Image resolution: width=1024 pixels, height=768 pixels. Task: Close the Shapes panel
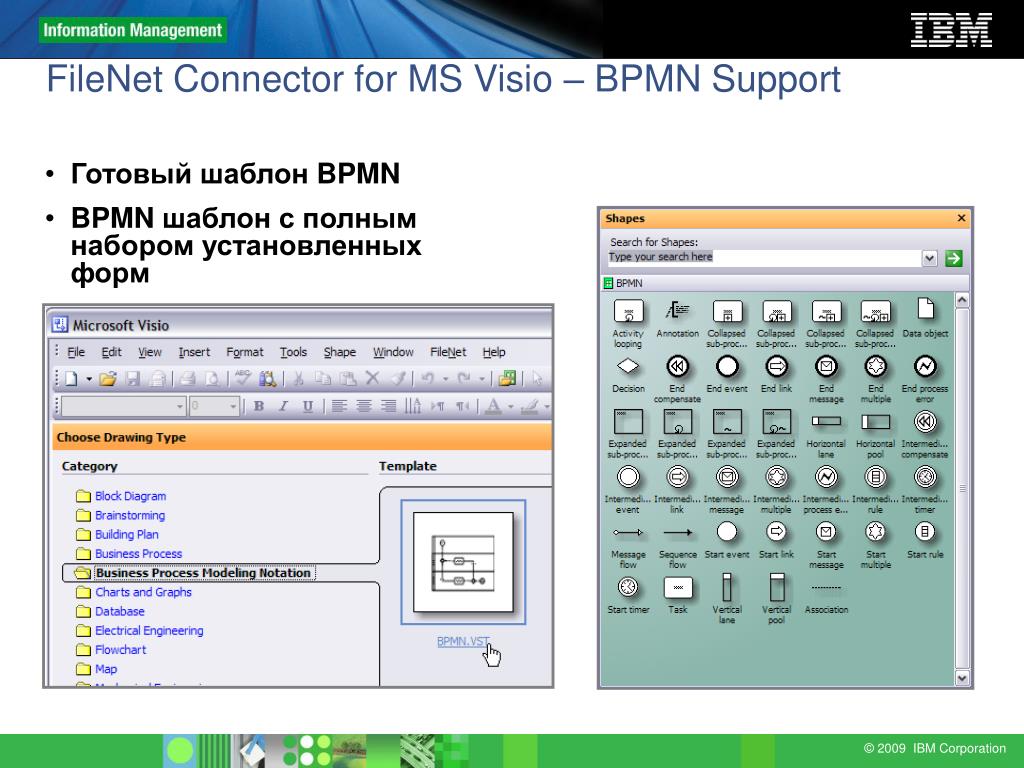click(x=961, y=218)
